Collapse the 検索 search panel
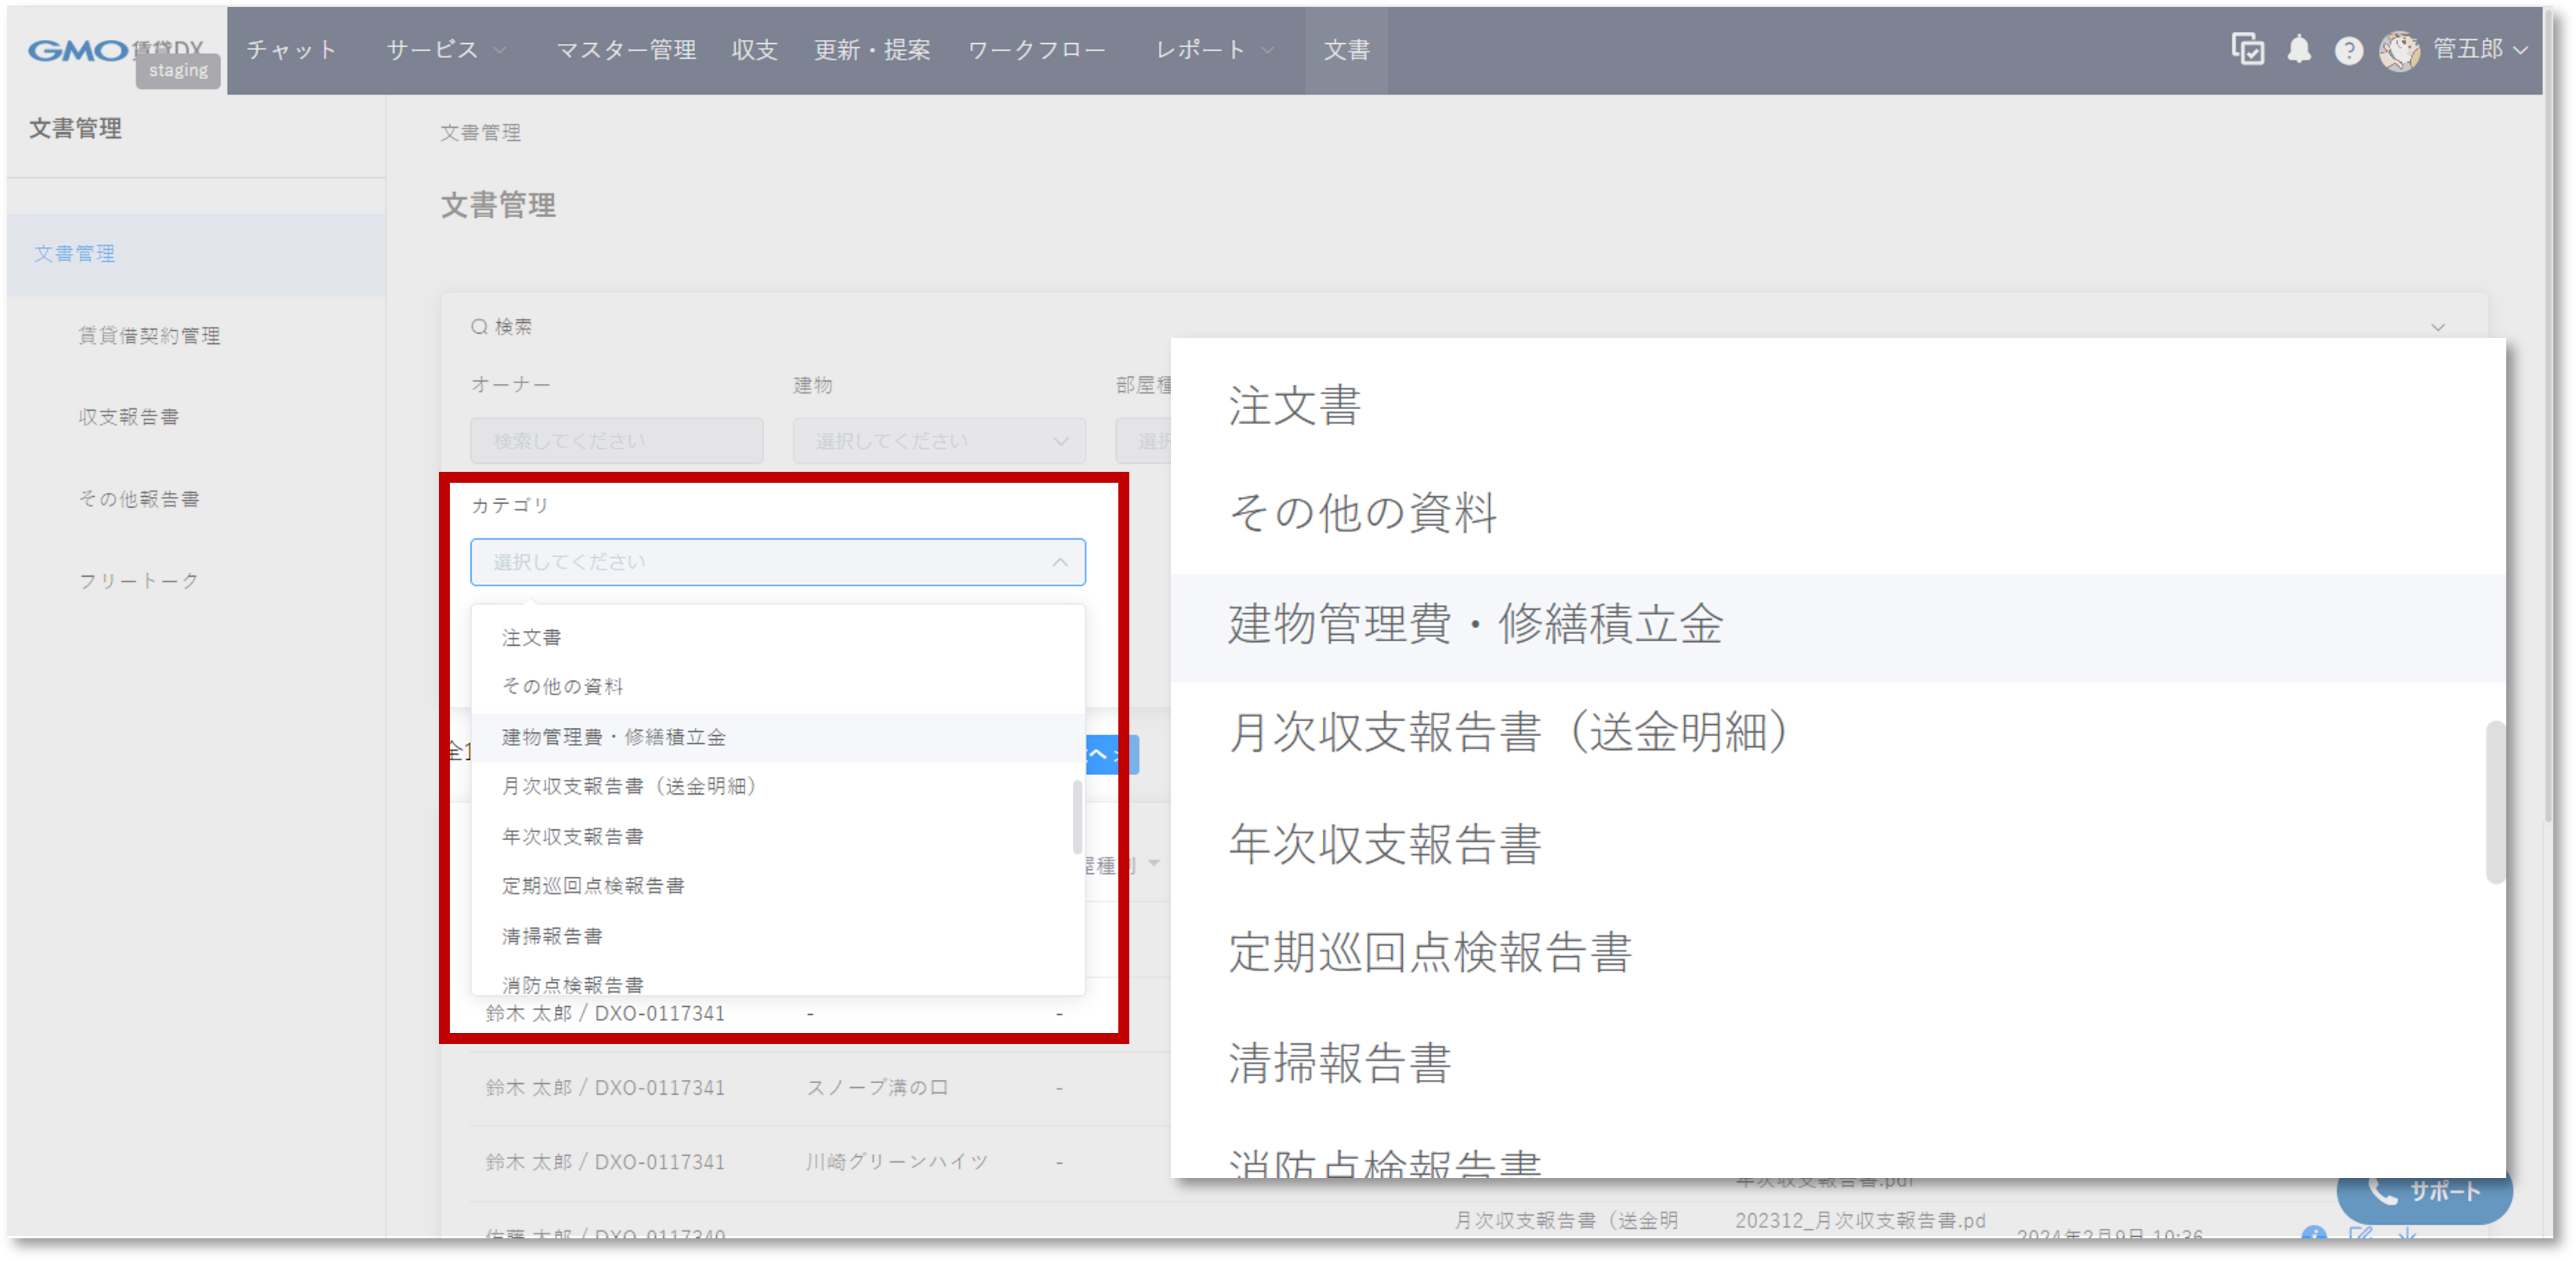The image size is (2576, 1261). click(x=2438, y=326)
